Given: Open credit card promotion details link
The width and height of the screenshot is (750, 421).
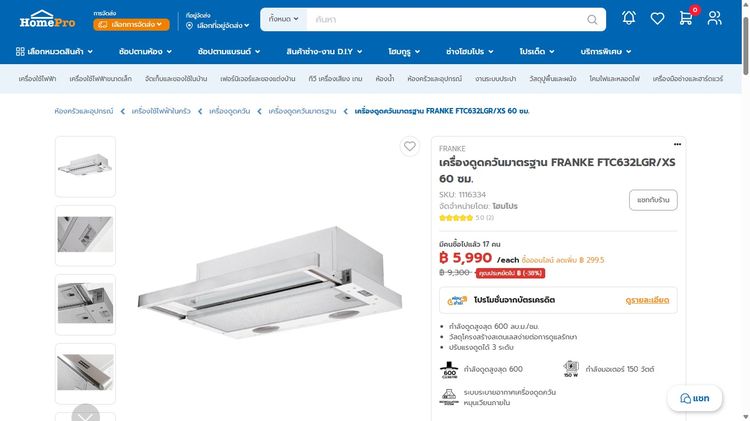Looking at the screenshot, I should pos(647,300).
